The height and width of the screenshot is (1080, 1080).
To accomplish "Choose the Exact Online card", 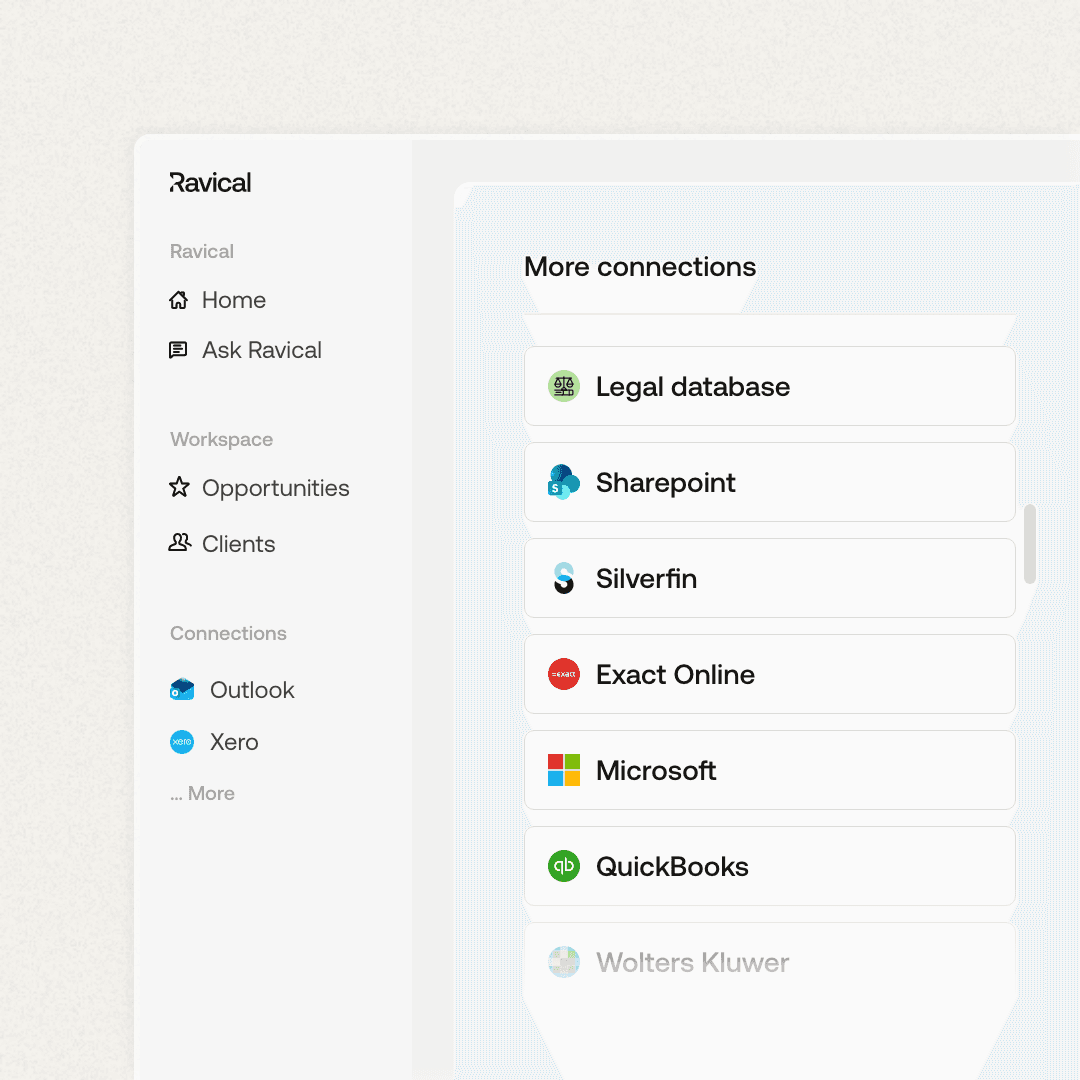I will [x=769, y=674].
